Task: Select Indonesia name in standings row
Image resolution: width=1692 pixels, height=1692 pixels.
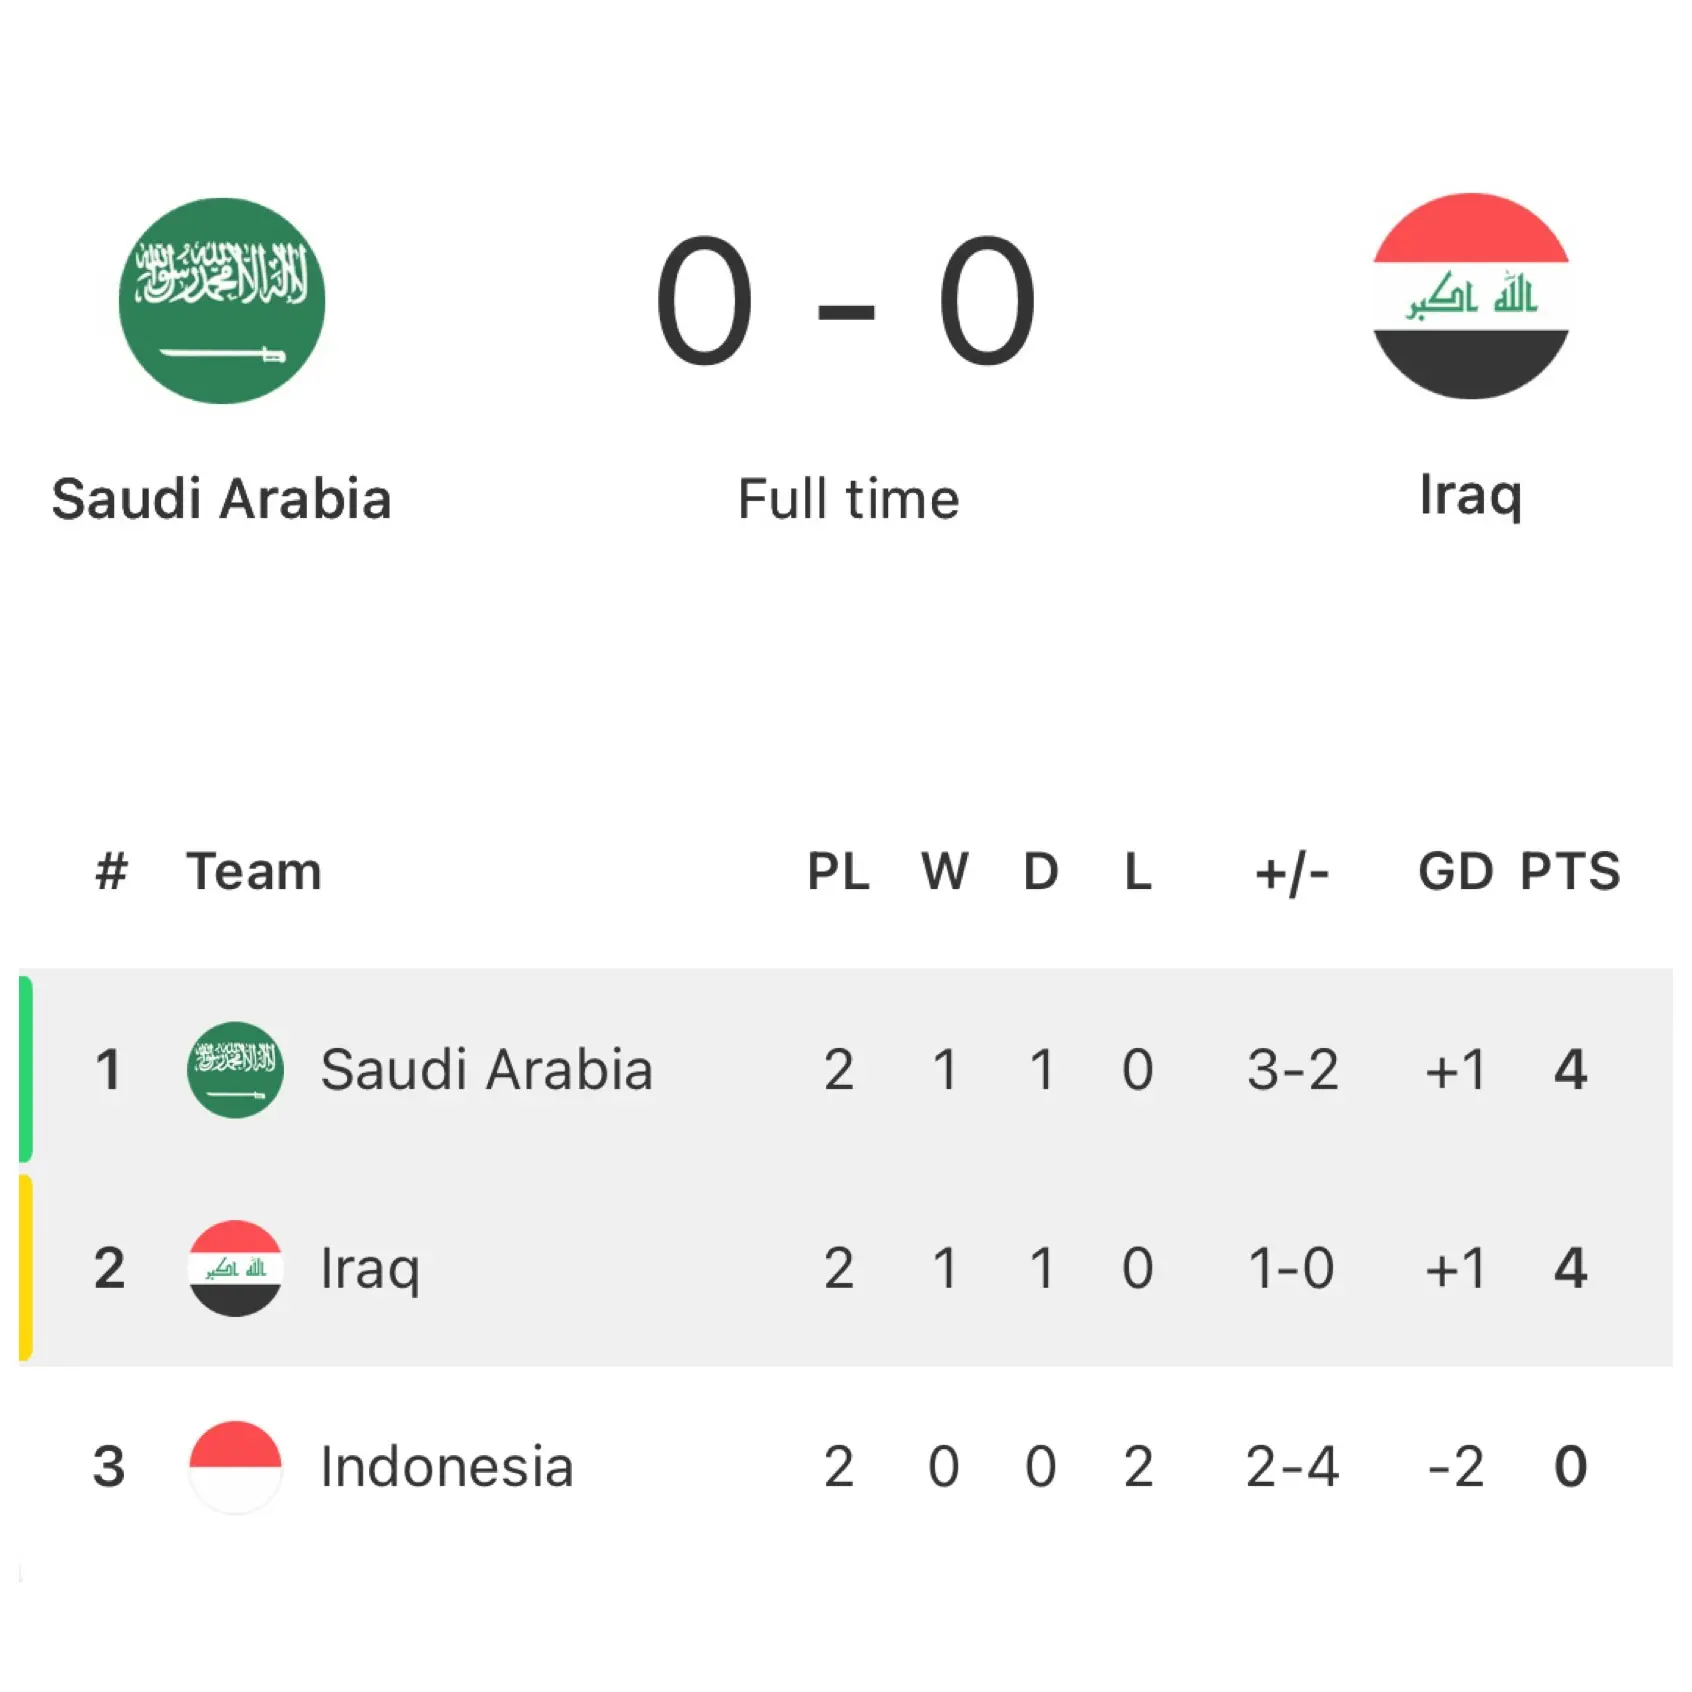Action: pyautogui.click(x=446, y=1467)
